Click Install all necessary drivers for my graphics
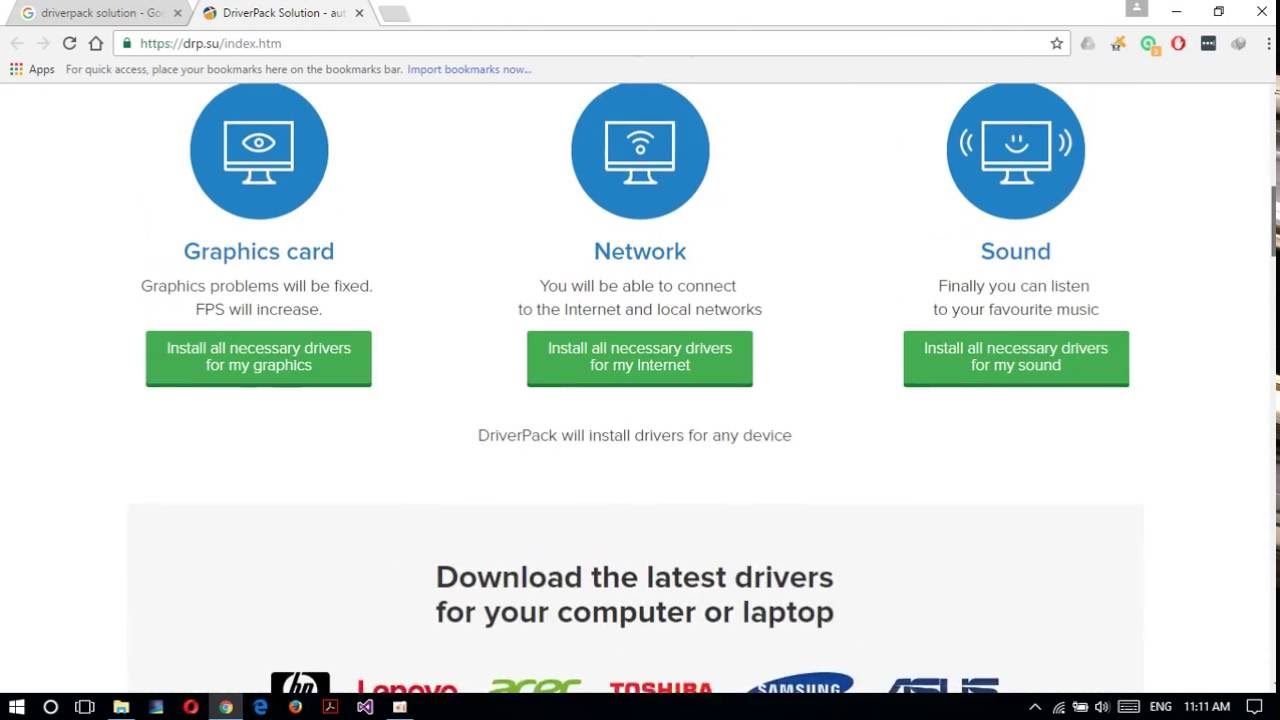 259,357
